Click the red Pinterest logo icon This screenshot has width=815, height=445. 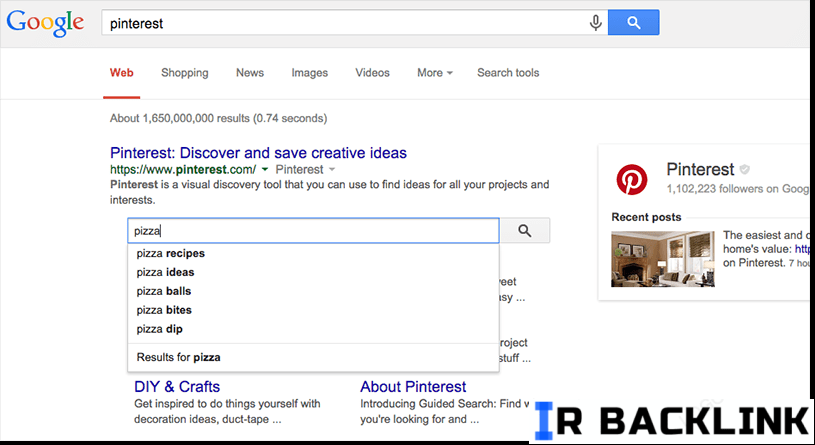pos(631,180)
